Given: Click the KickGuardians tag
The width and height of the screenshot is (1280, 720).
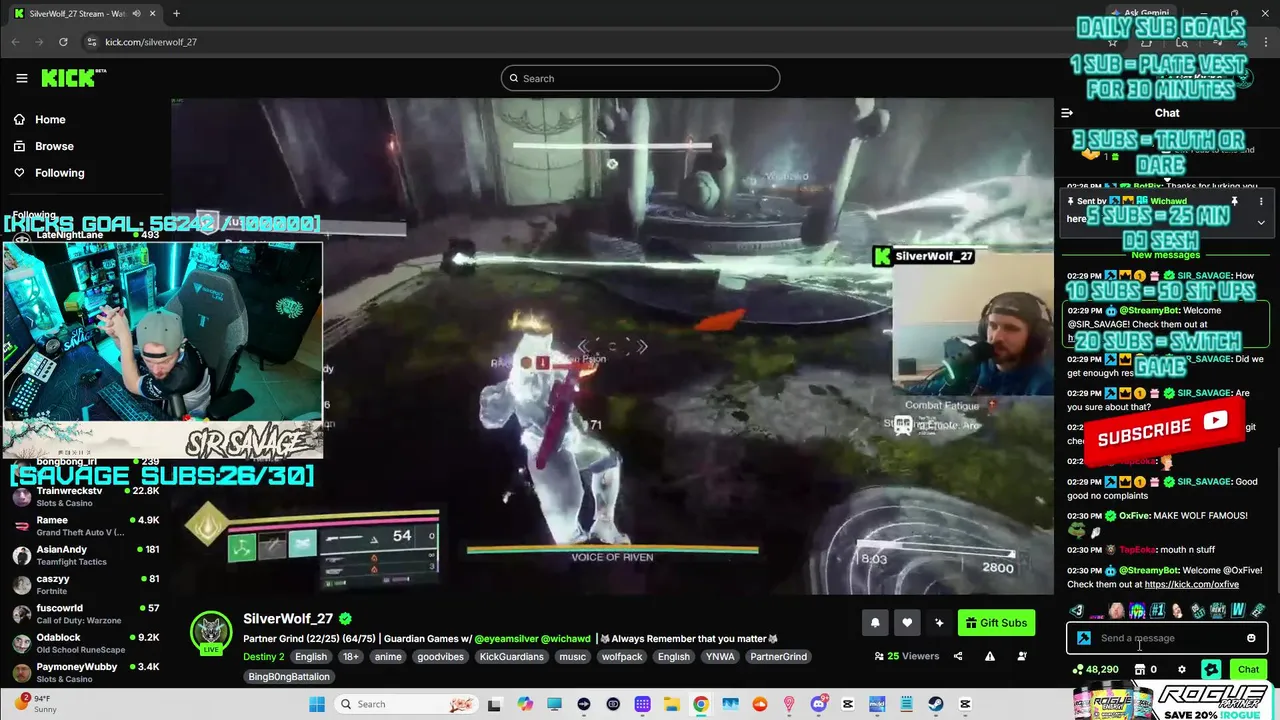Looking at the screenshot, I should pos(511,657).
